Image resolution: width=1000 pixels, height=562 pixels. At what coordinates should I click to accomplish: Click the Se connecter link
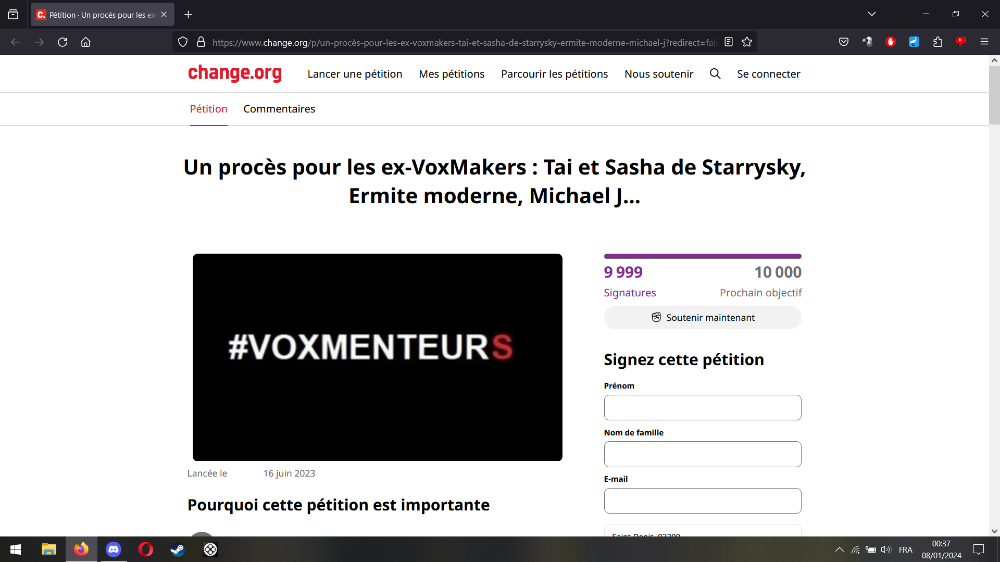(768, 74)
